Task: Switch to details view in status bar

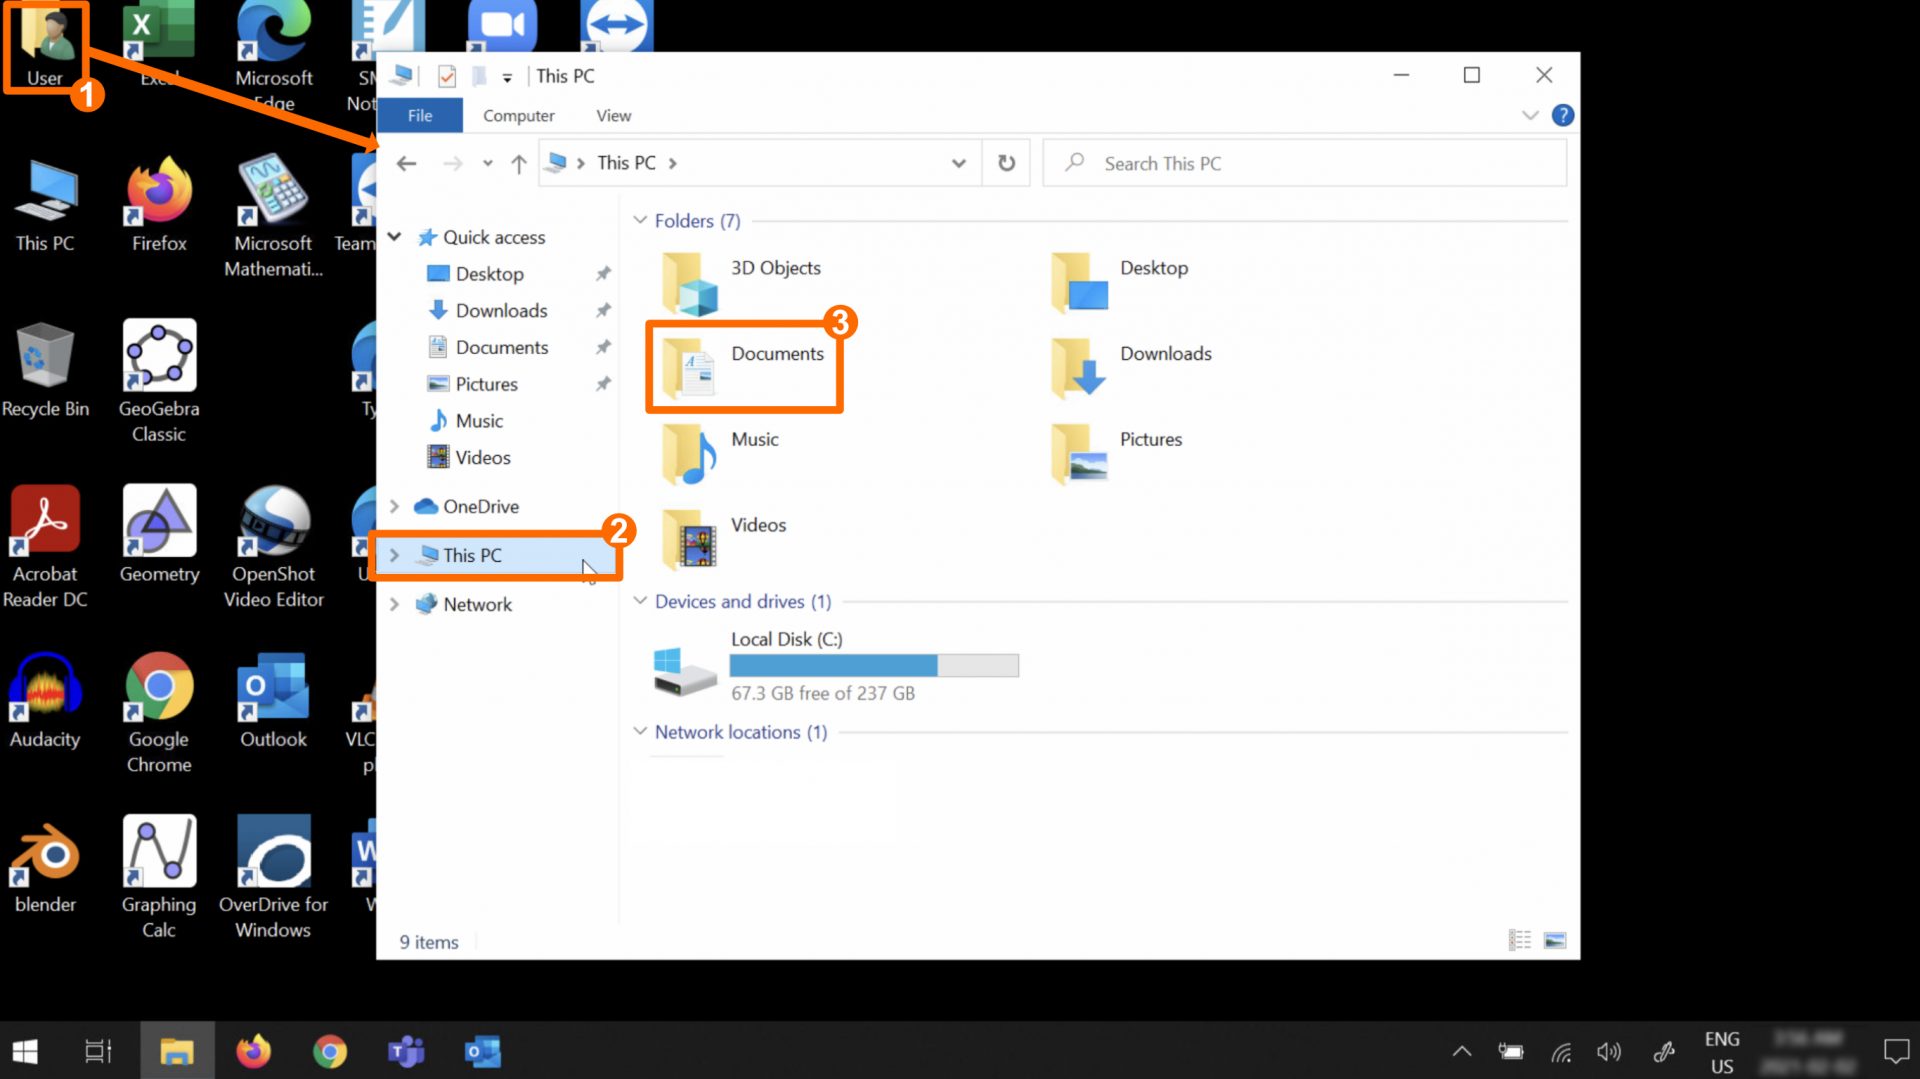Action: (x=1519, y=940)
